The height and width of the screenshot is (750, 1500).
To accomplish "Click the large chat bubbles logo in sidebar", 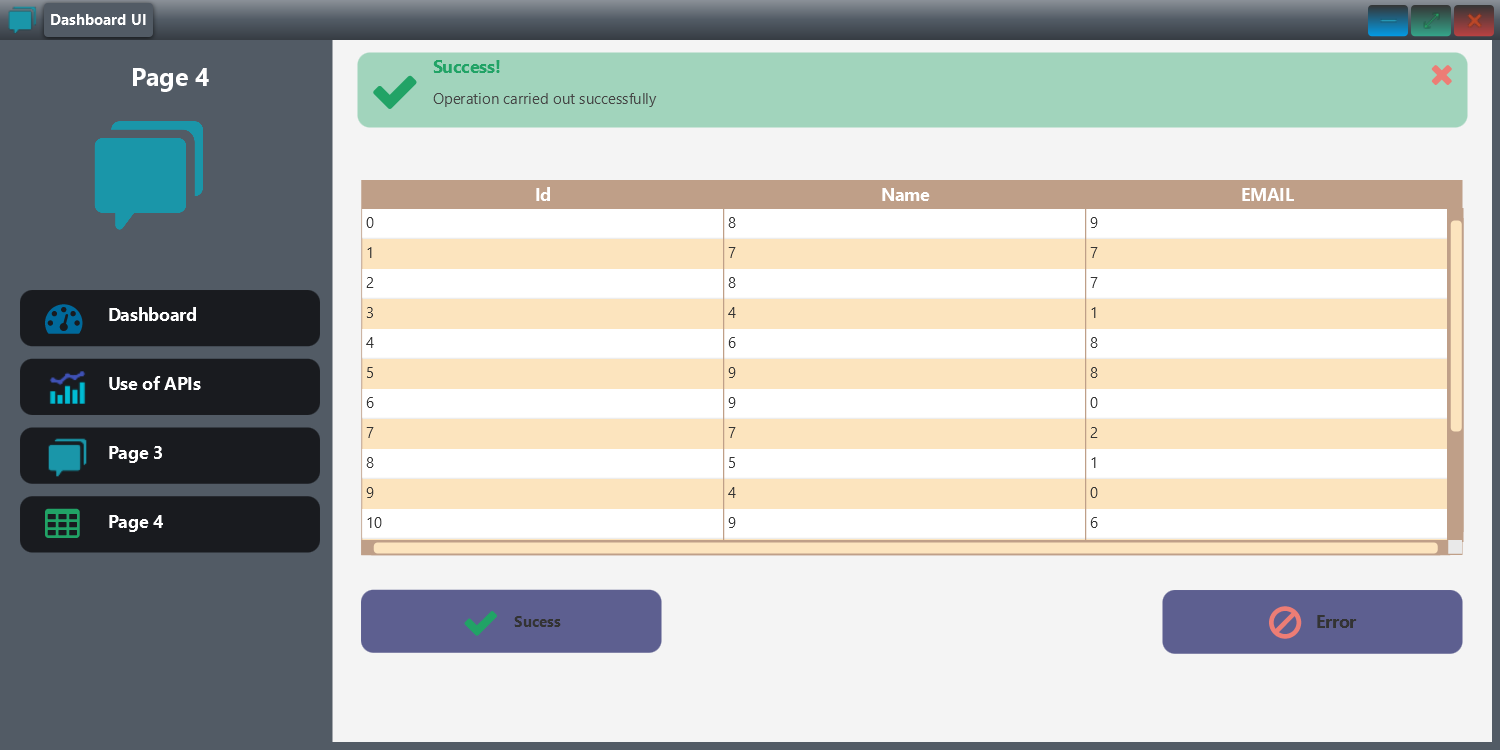I will [x=149, y=175].
